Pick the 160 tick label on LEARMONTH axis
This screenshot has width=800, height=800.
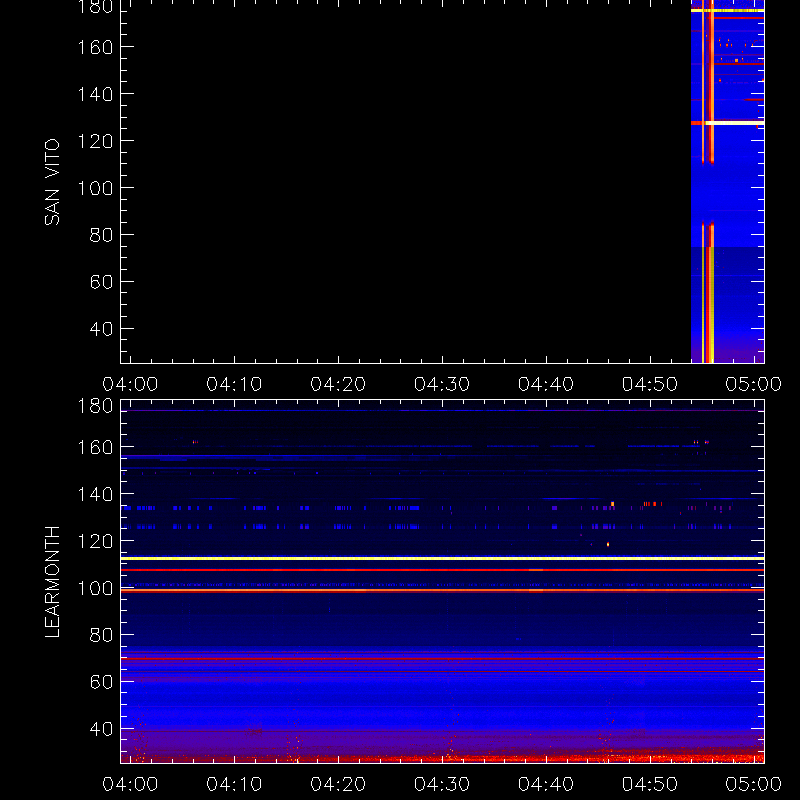pyautogui.click(x=95, y=447)
